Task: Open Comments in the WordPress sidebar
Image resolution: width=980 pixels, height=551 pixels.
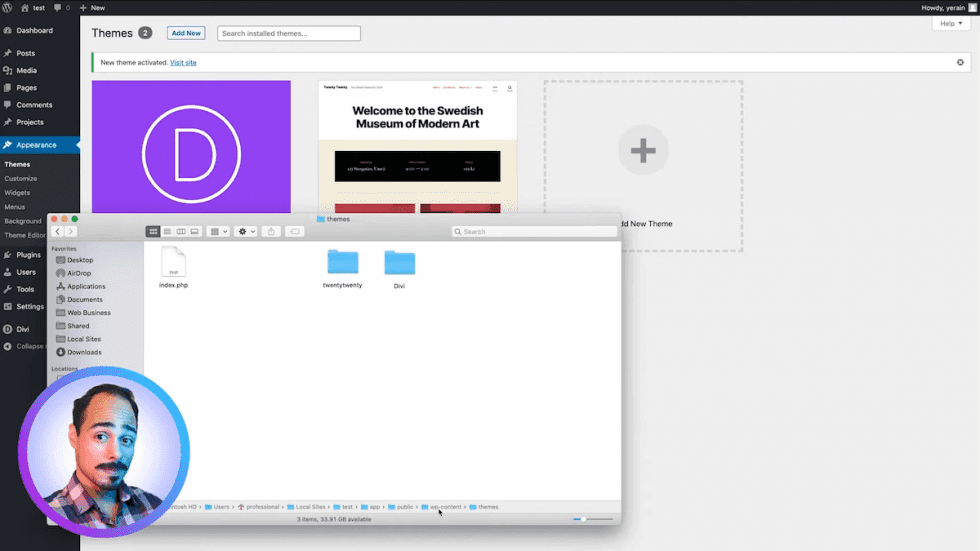Action: pyautogui.click(x=34, y=105)
